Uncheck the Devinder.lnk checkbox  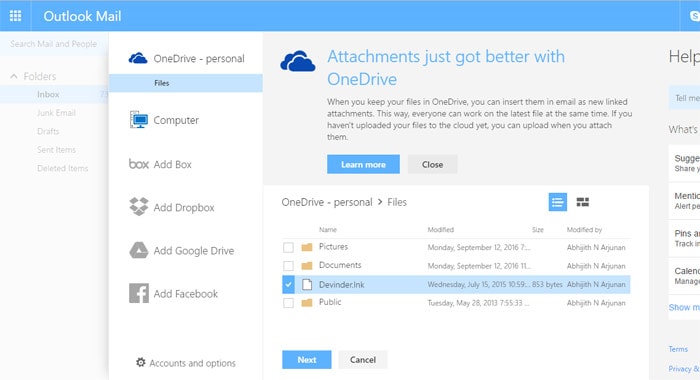tap(288, 284)
